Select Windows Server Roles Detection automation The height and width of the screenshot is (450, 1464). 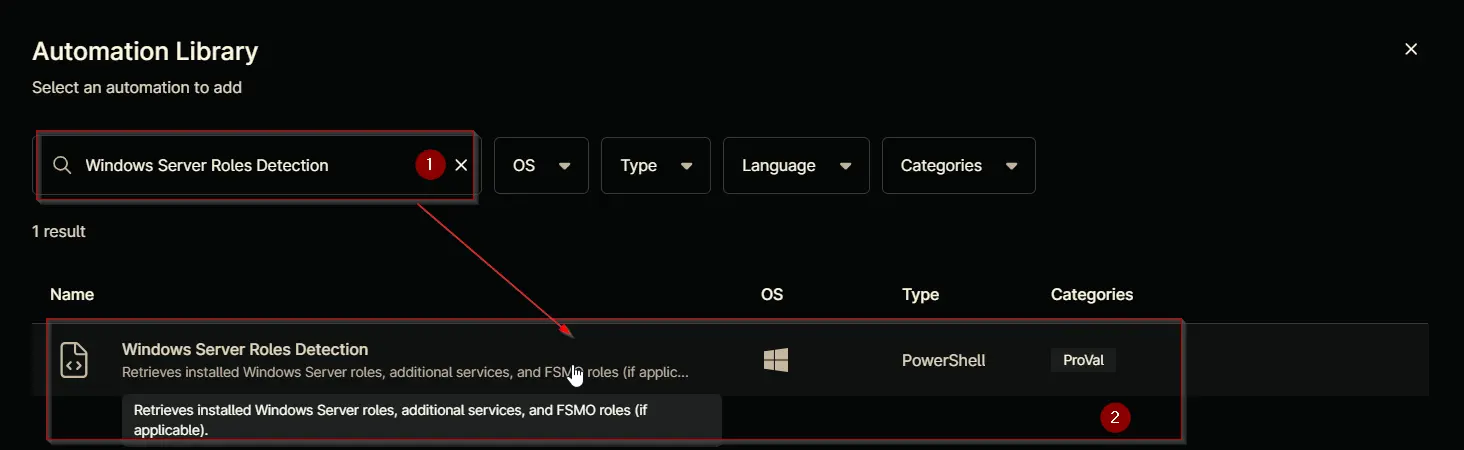pyautogui.click(x=245, y=349)
